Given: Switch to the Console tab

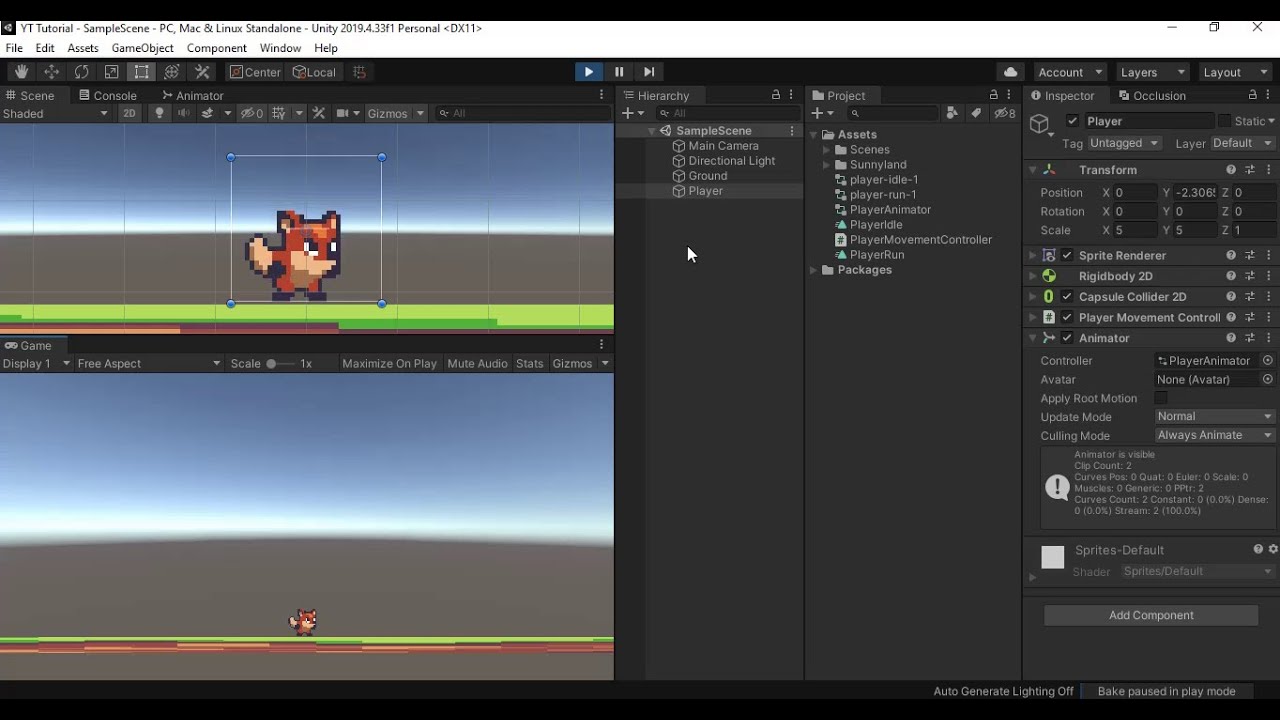Looking at the screenshot, I should click(106, 96).
